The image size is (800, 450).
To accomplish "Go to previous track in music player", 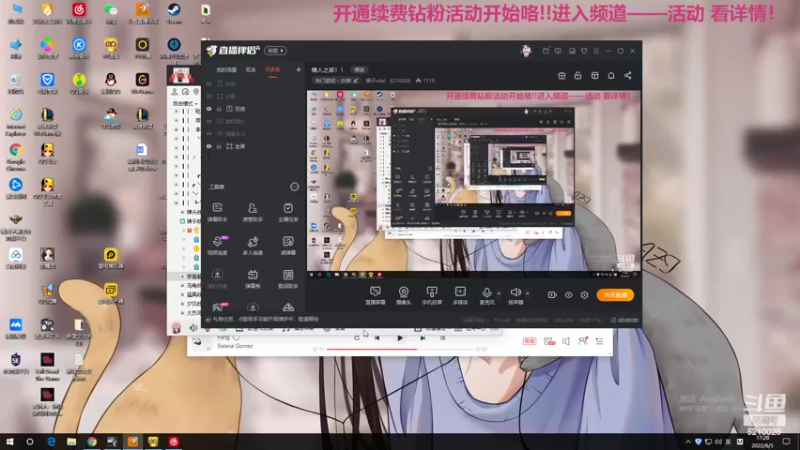I will tap(377, 338).
